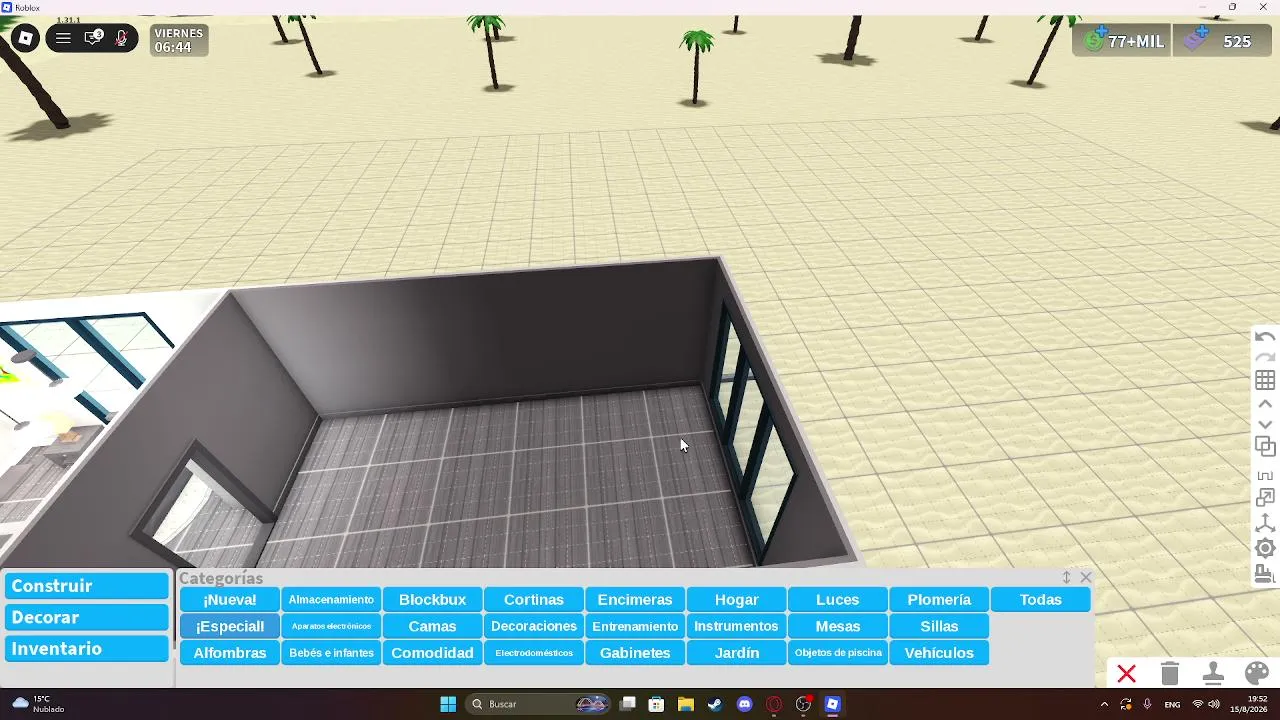Click the overlapping squares clone icon
Image resolution: width=1280 pixels, height=720 pixels.
pos(1265,446)
